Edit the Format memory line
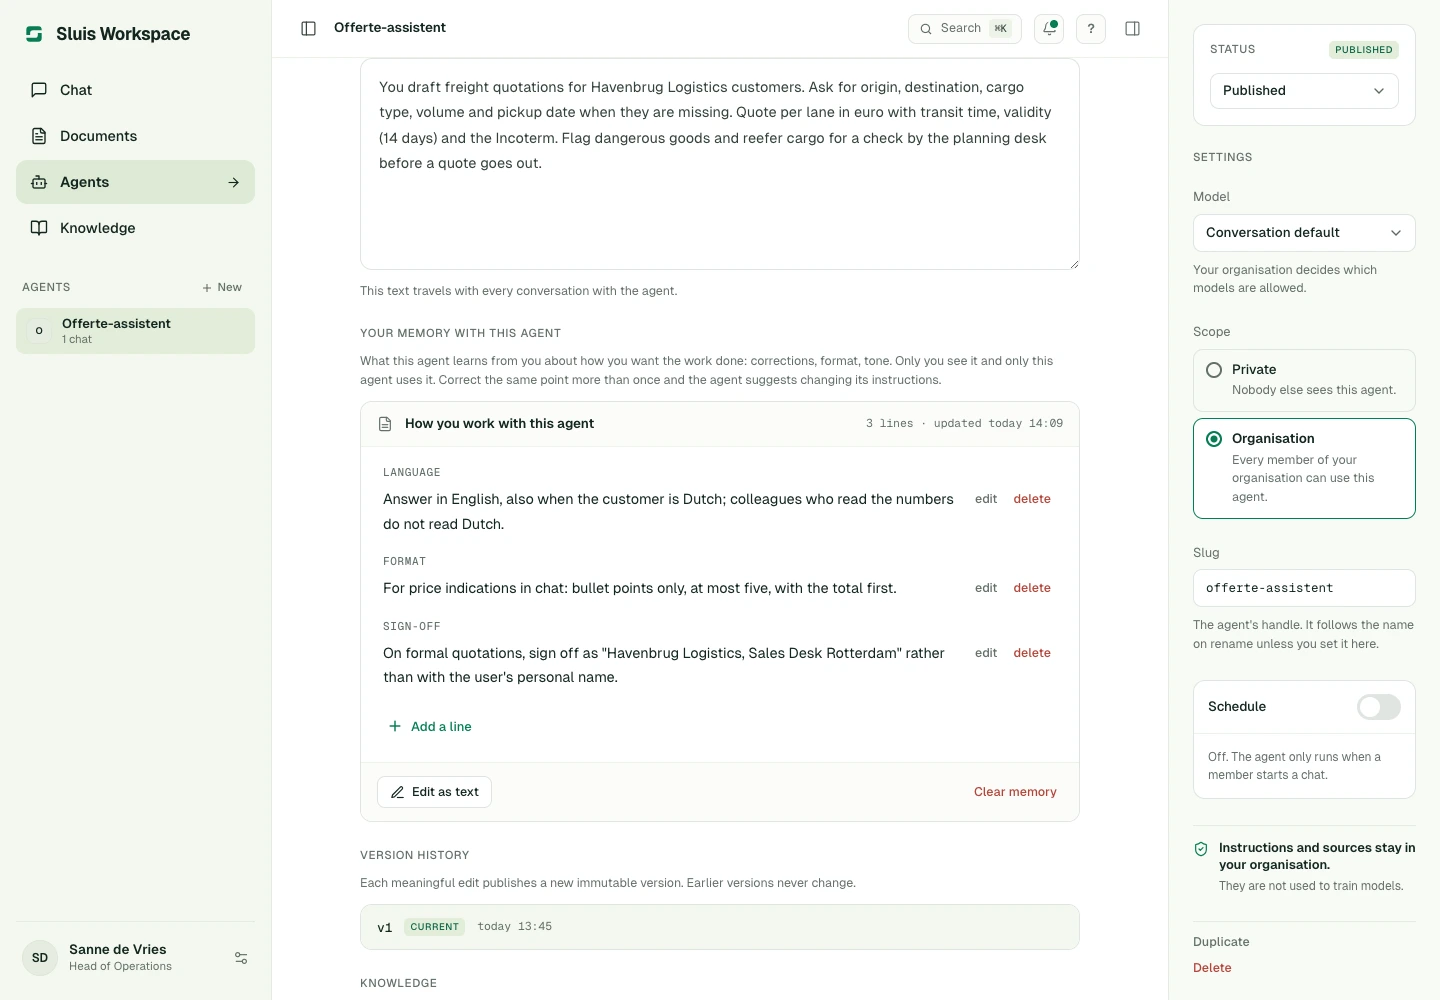 coord(986,588)
